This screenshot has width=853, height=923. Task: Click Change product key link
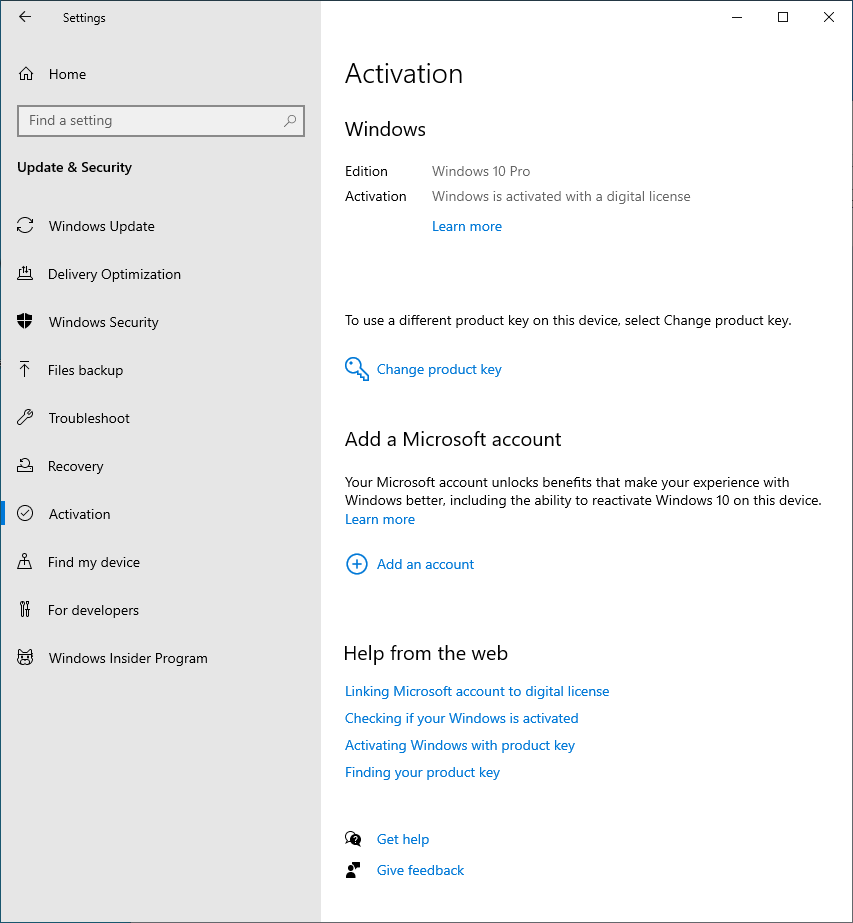pos(439,369)
